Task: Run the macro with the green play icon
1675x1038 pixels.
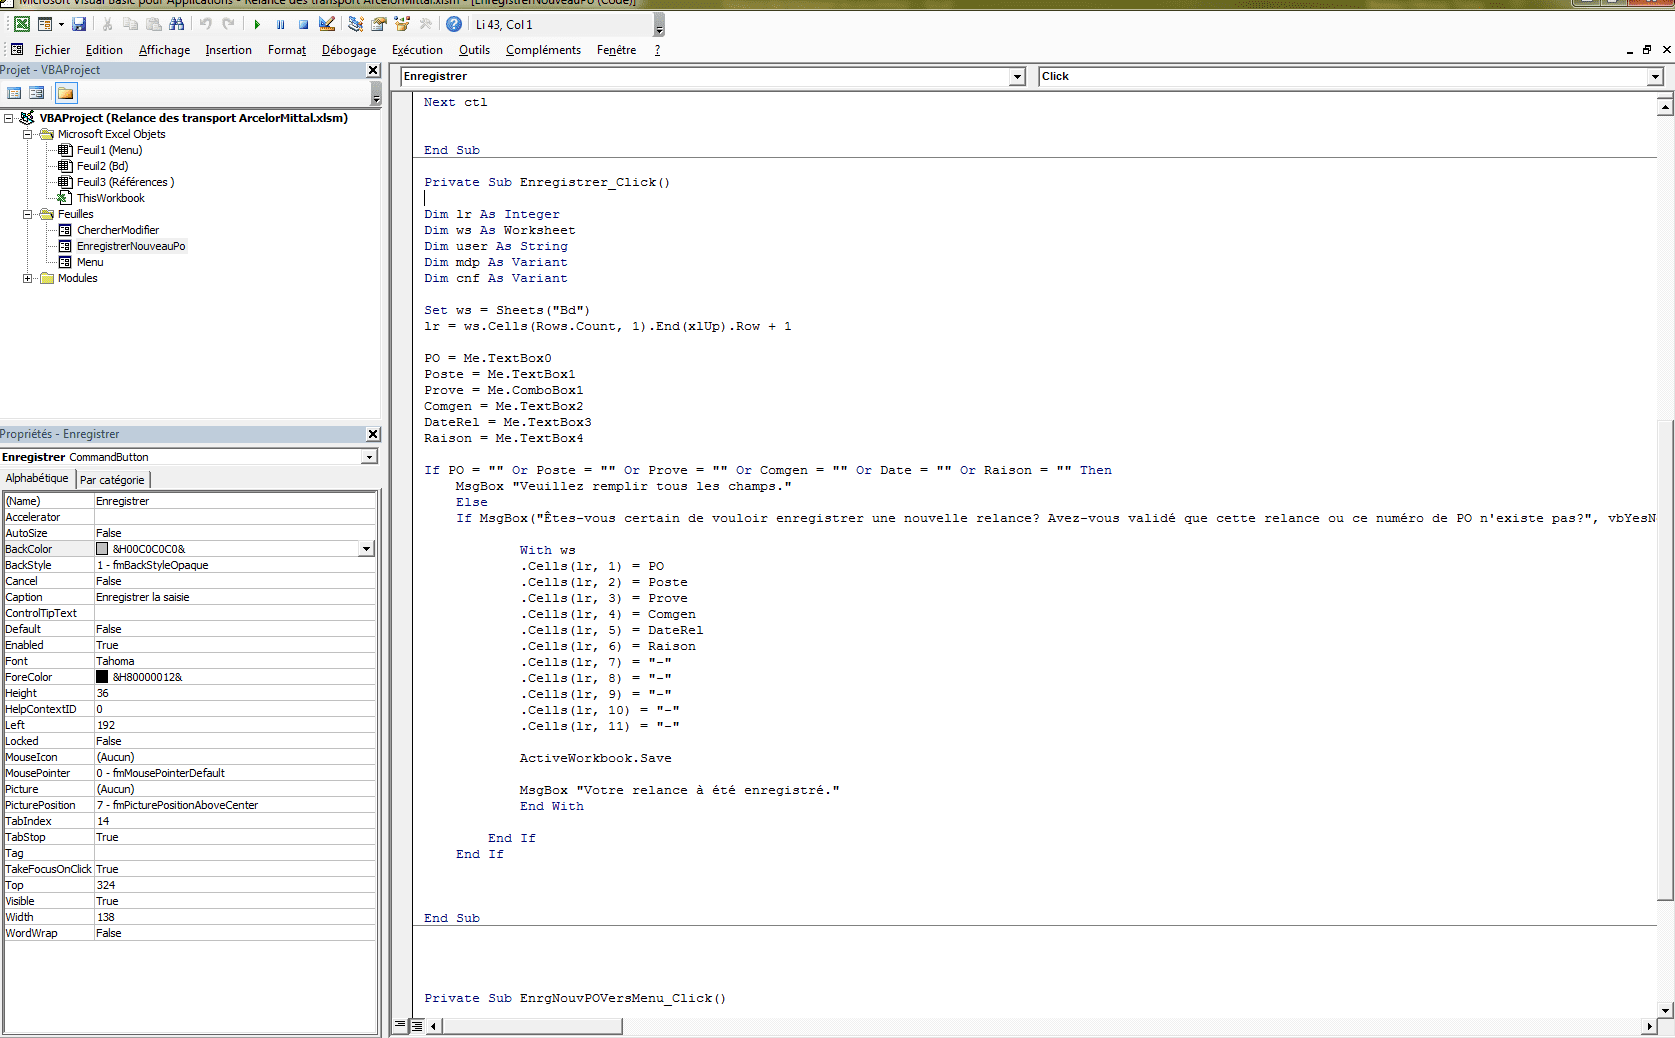Action: (257, 24)
